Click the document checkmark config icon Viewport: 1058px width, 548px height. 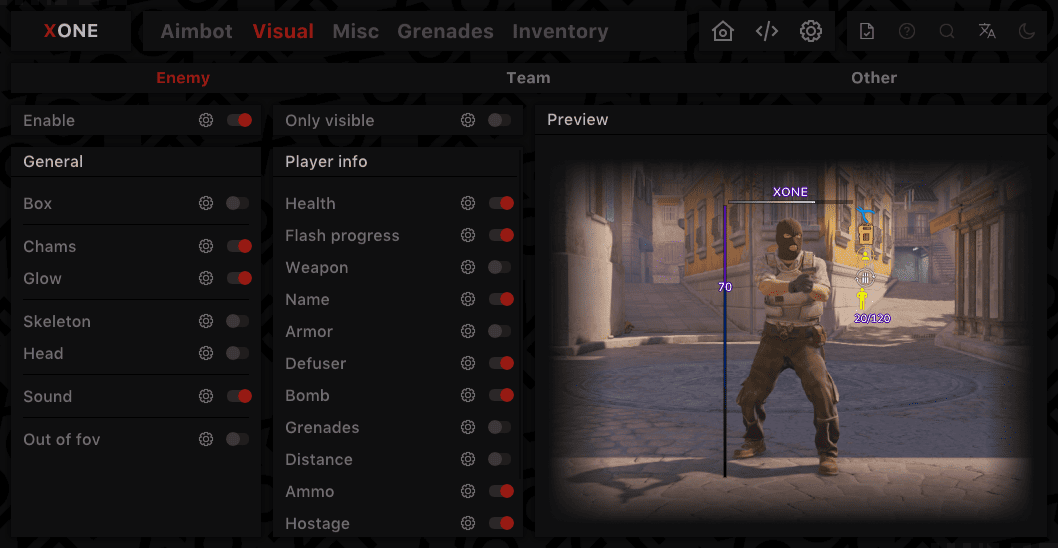pyautogui.click(x=867, y=32)
